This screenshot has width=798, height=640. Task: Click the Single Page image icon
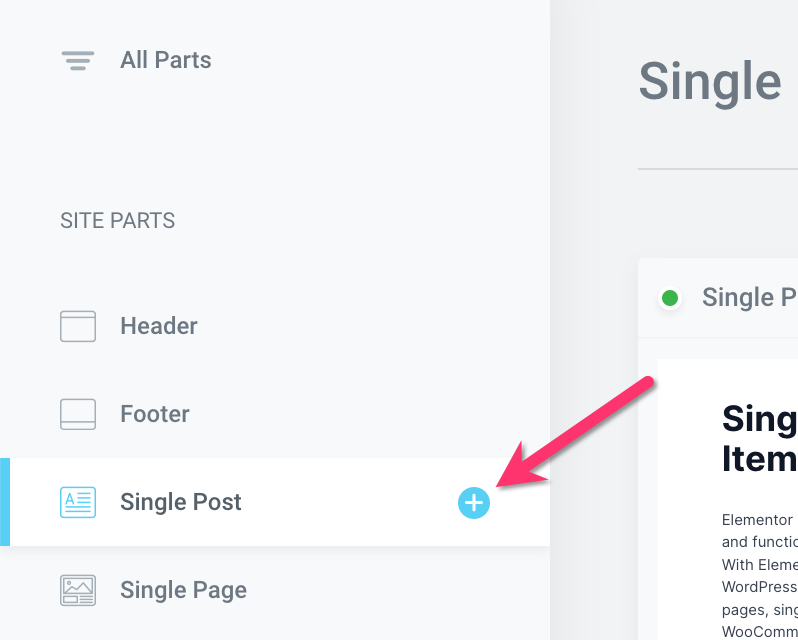78,590
